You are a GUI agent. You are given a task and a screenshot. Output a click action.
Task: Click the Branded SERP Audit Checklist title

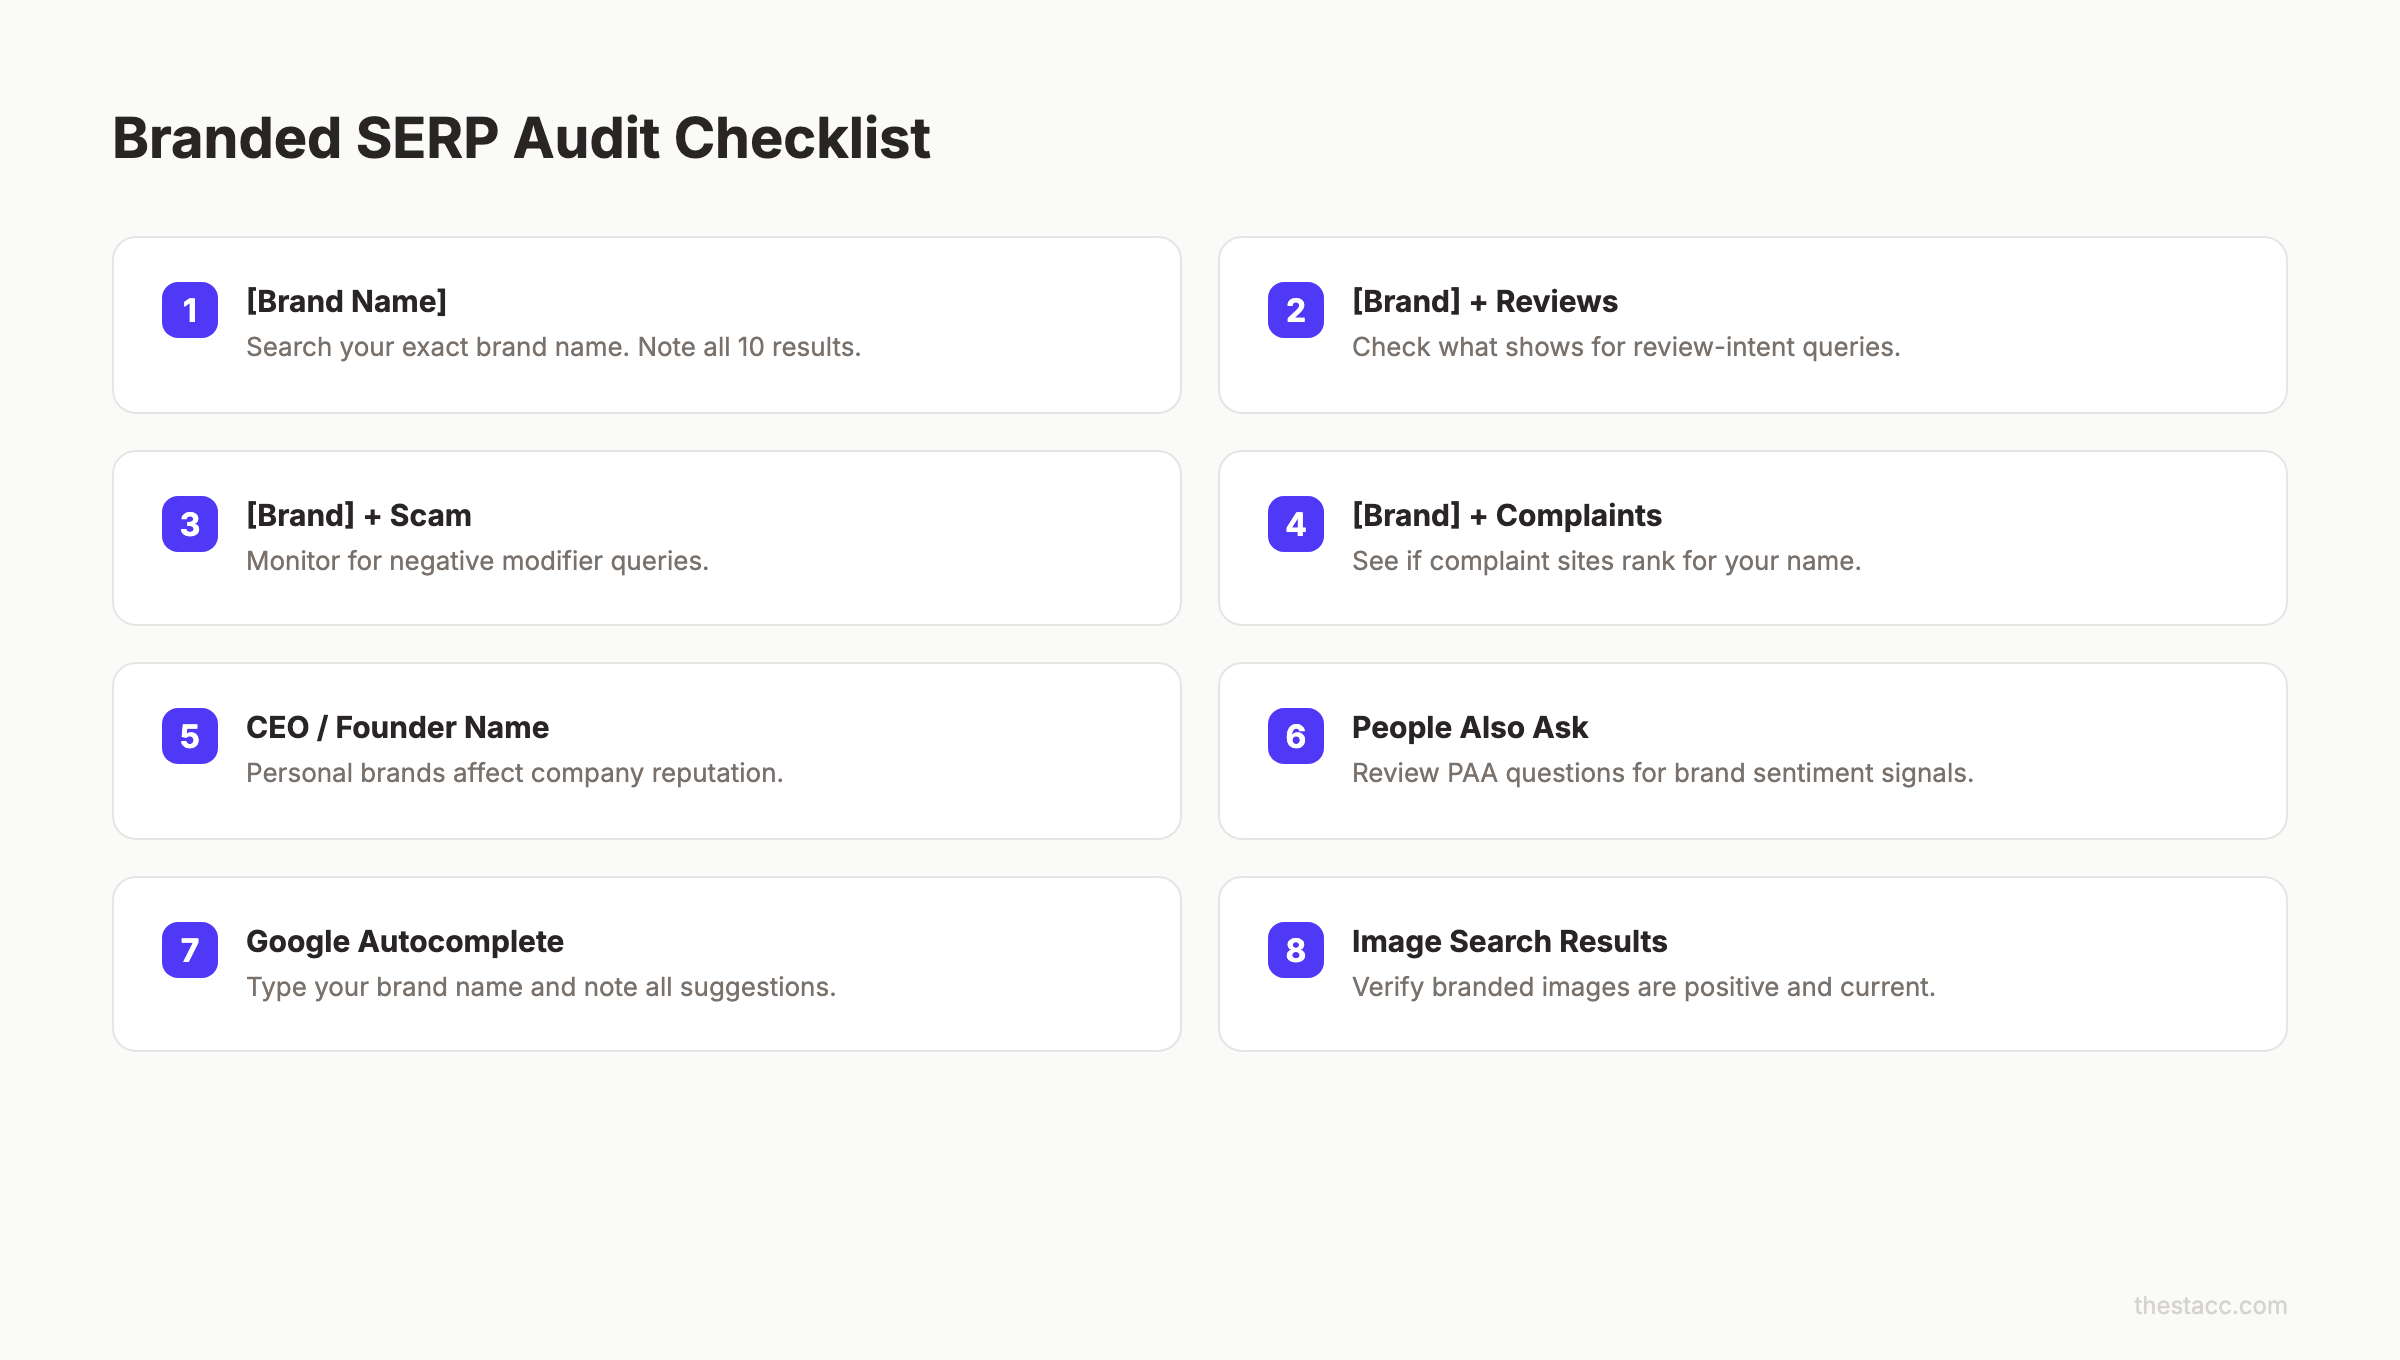pyautogui.click(x=521, y=139)
